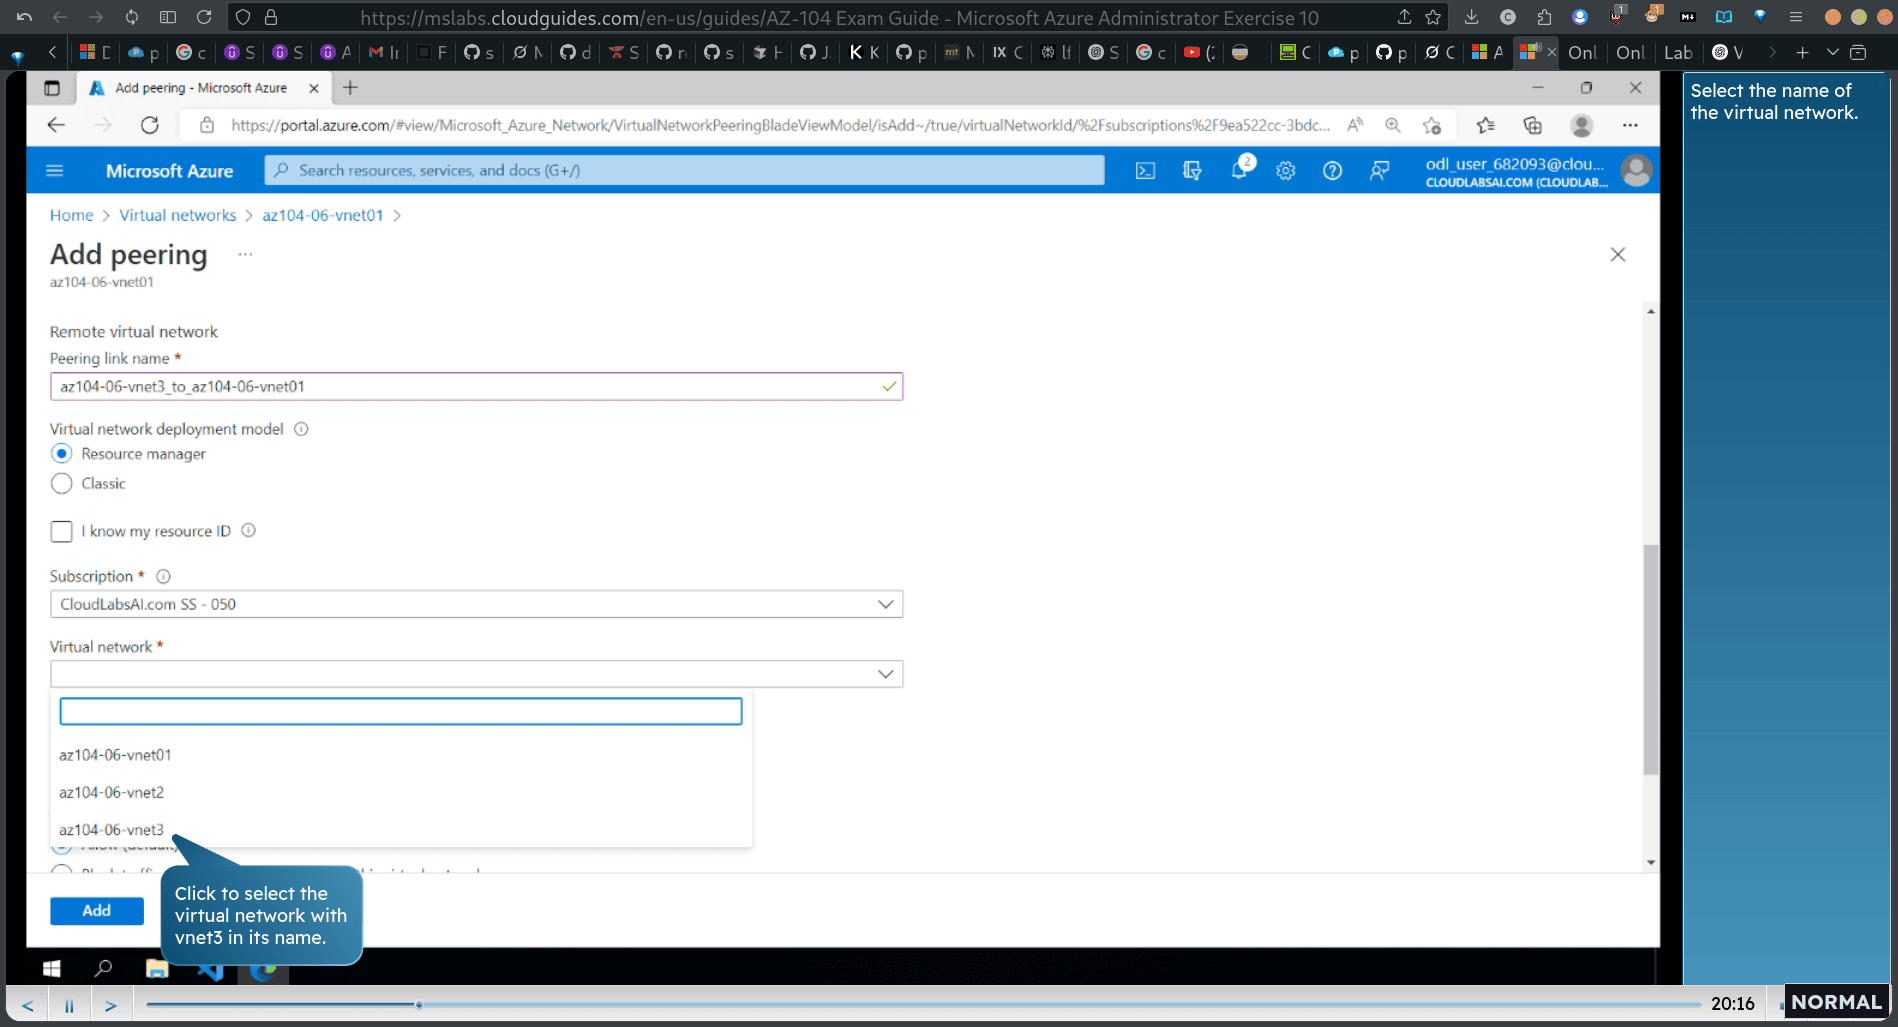Click NORMAL mode button
Image resolution: width=1898 pixels, height=1027 pixels.
coord(1836,1002)
